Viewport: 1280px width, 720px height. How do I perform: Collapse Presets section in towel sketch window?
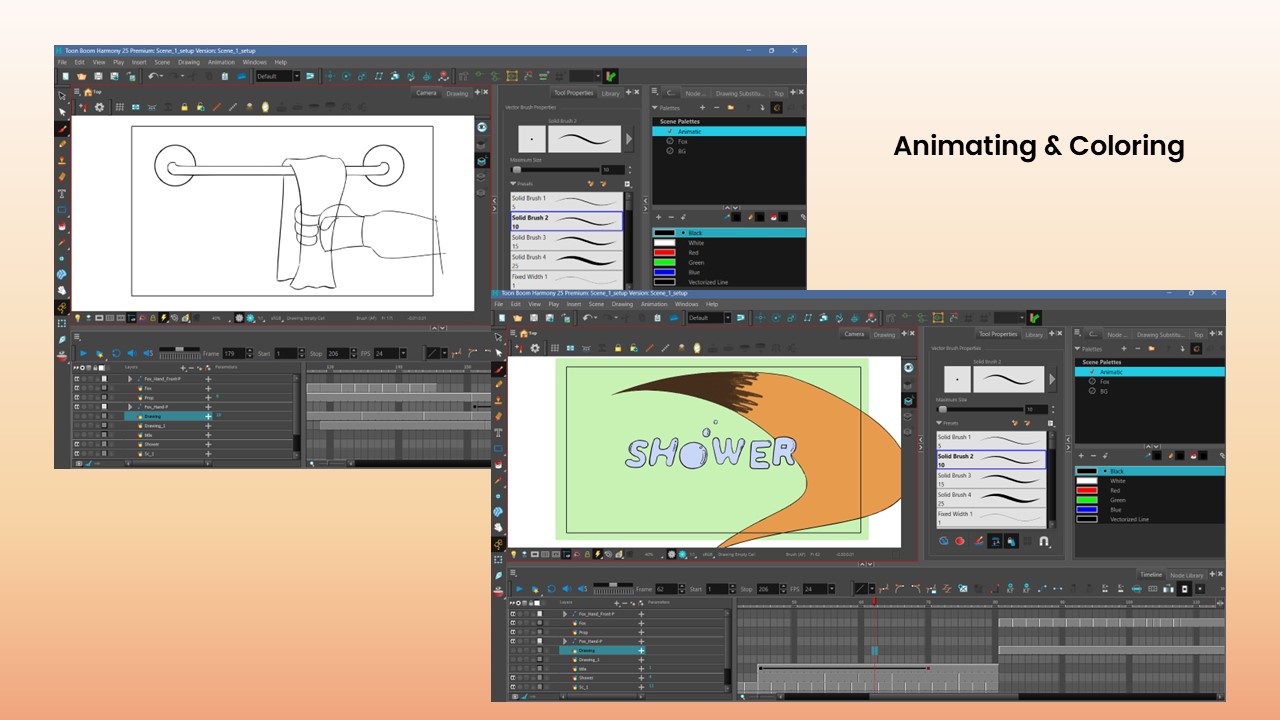pyautogui.click(x=514, y=184)
